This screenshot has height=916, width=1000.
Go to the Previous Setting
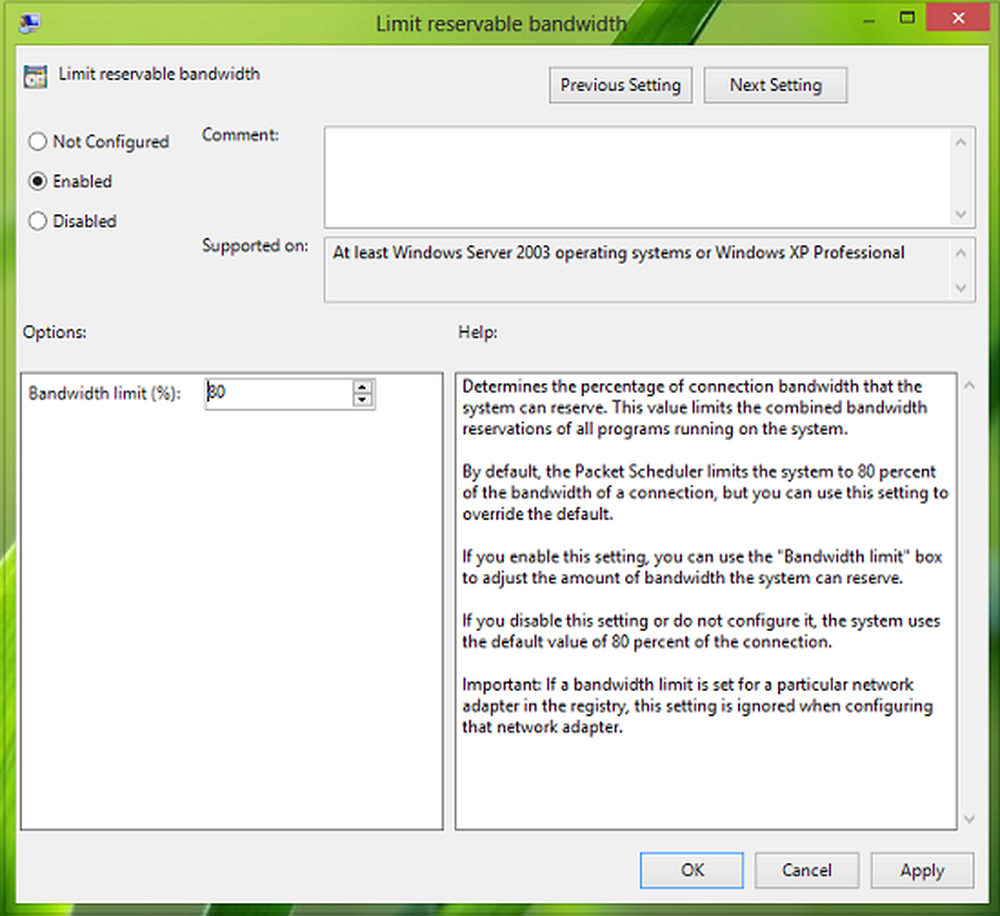620,86
